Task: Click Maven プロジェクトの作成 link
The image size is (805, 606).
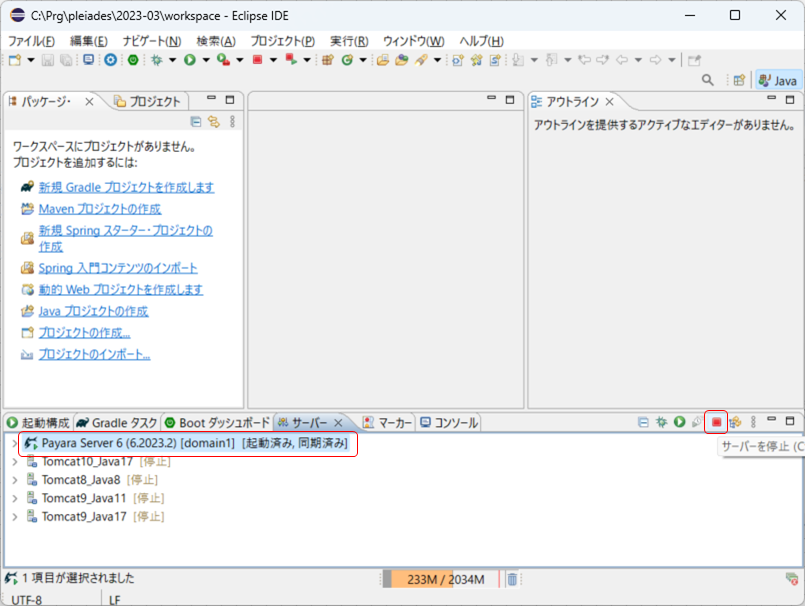Action: pyautogui.click(x=100, y=209)
